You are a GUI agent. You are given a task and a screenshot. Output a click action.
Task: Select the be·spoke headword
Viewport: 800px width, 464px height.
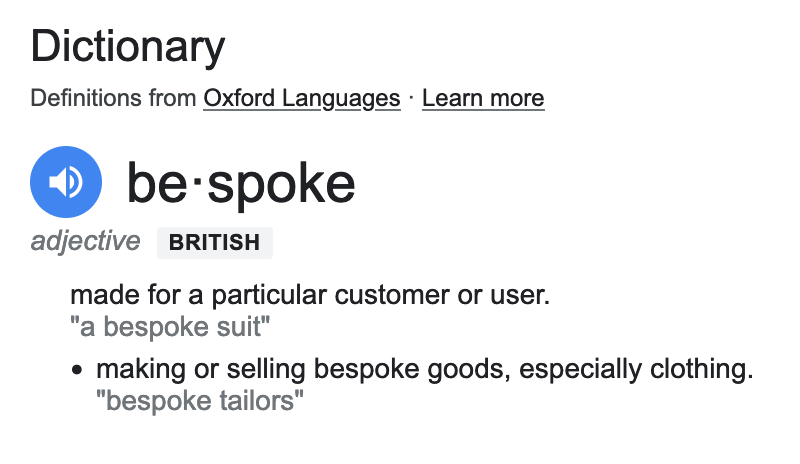241,183
